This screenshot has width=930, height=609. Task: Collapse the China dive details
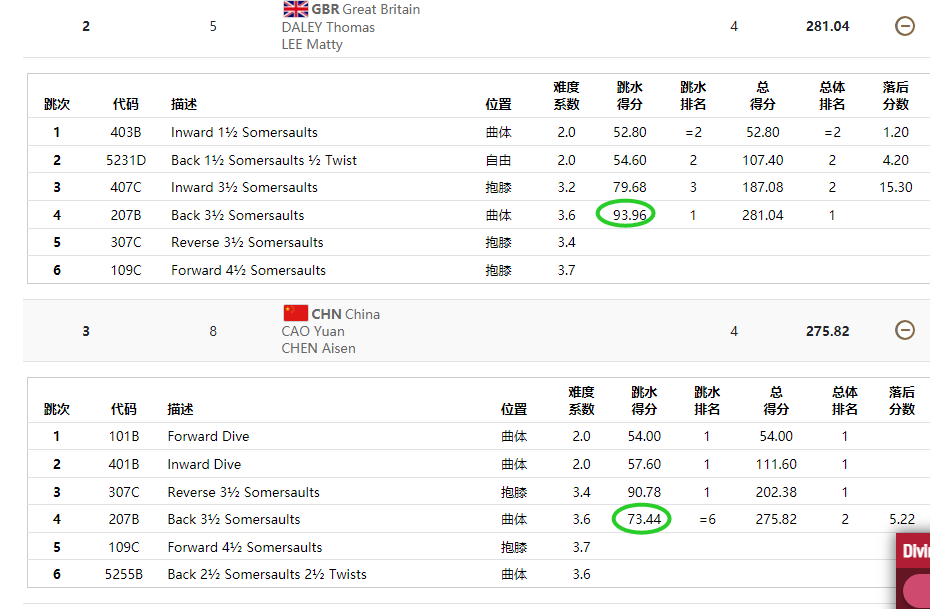(x=904, y=331)
